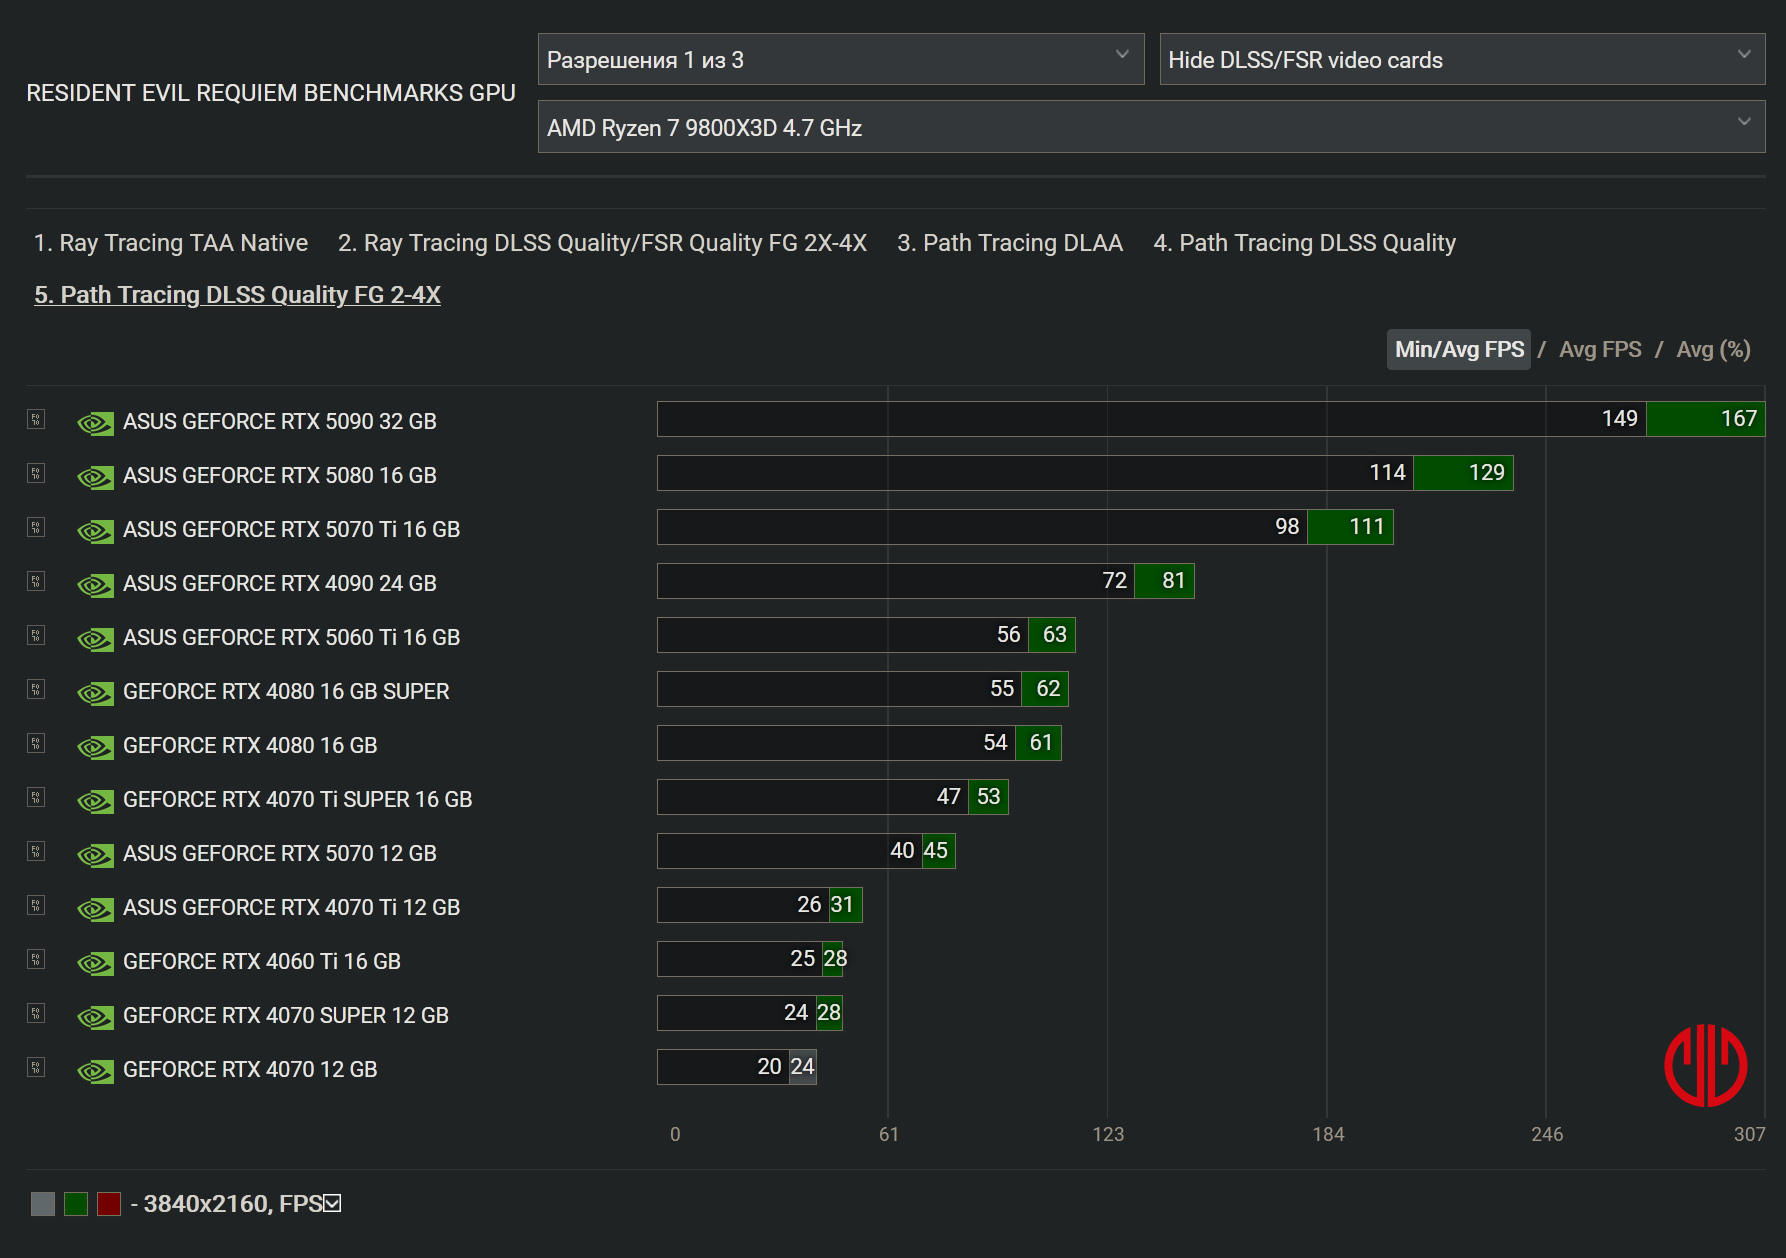Click the small icon left of RTX 5090 row

[x=36, y=419]
